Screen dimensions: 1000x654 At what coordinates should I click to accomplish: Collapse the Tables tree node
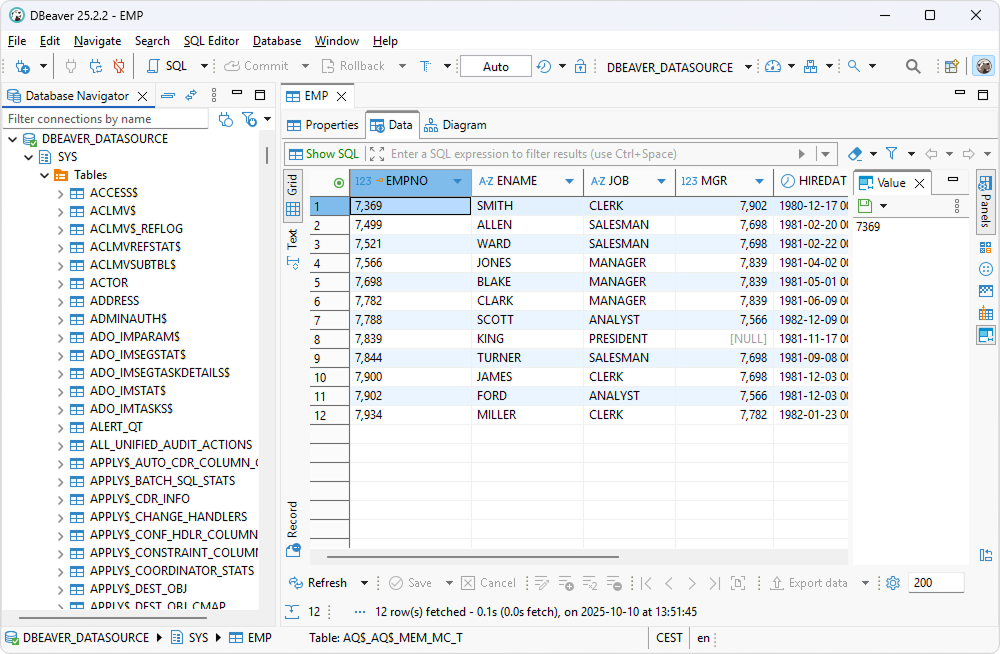click(44, 174)
